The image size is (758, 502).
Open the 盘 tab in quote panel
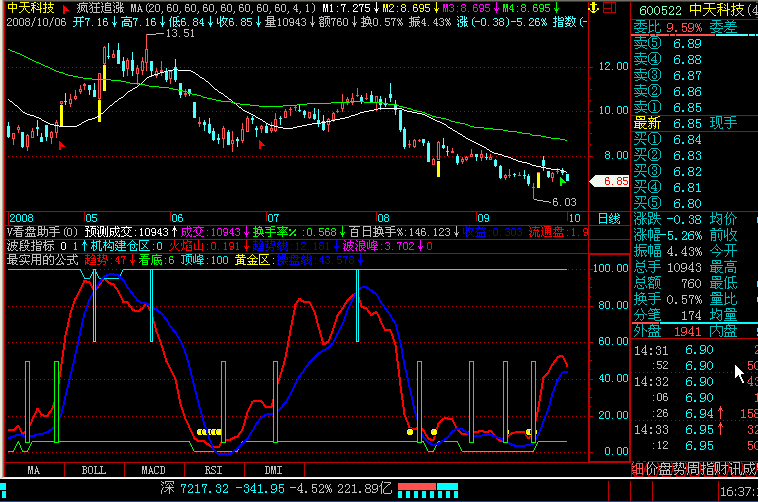click(x=664, y=469)
